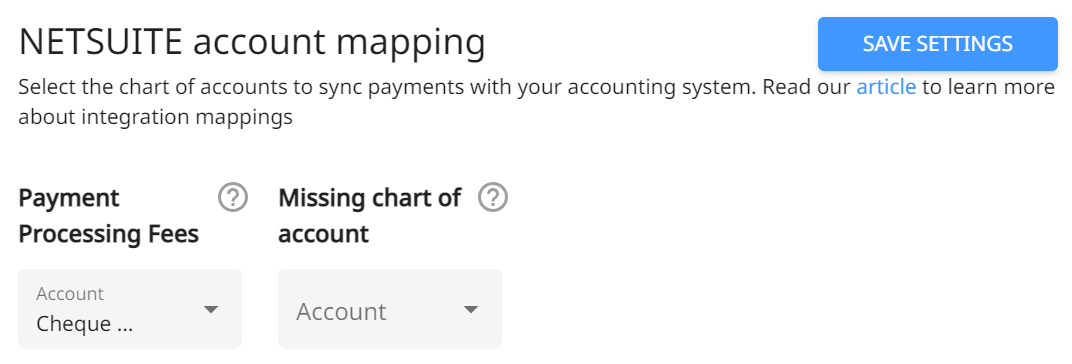Image resolution: width=1072 pixels, height=364 pixels.
Task: Click the words 'account mapping' in the heading
Action: 339,44
